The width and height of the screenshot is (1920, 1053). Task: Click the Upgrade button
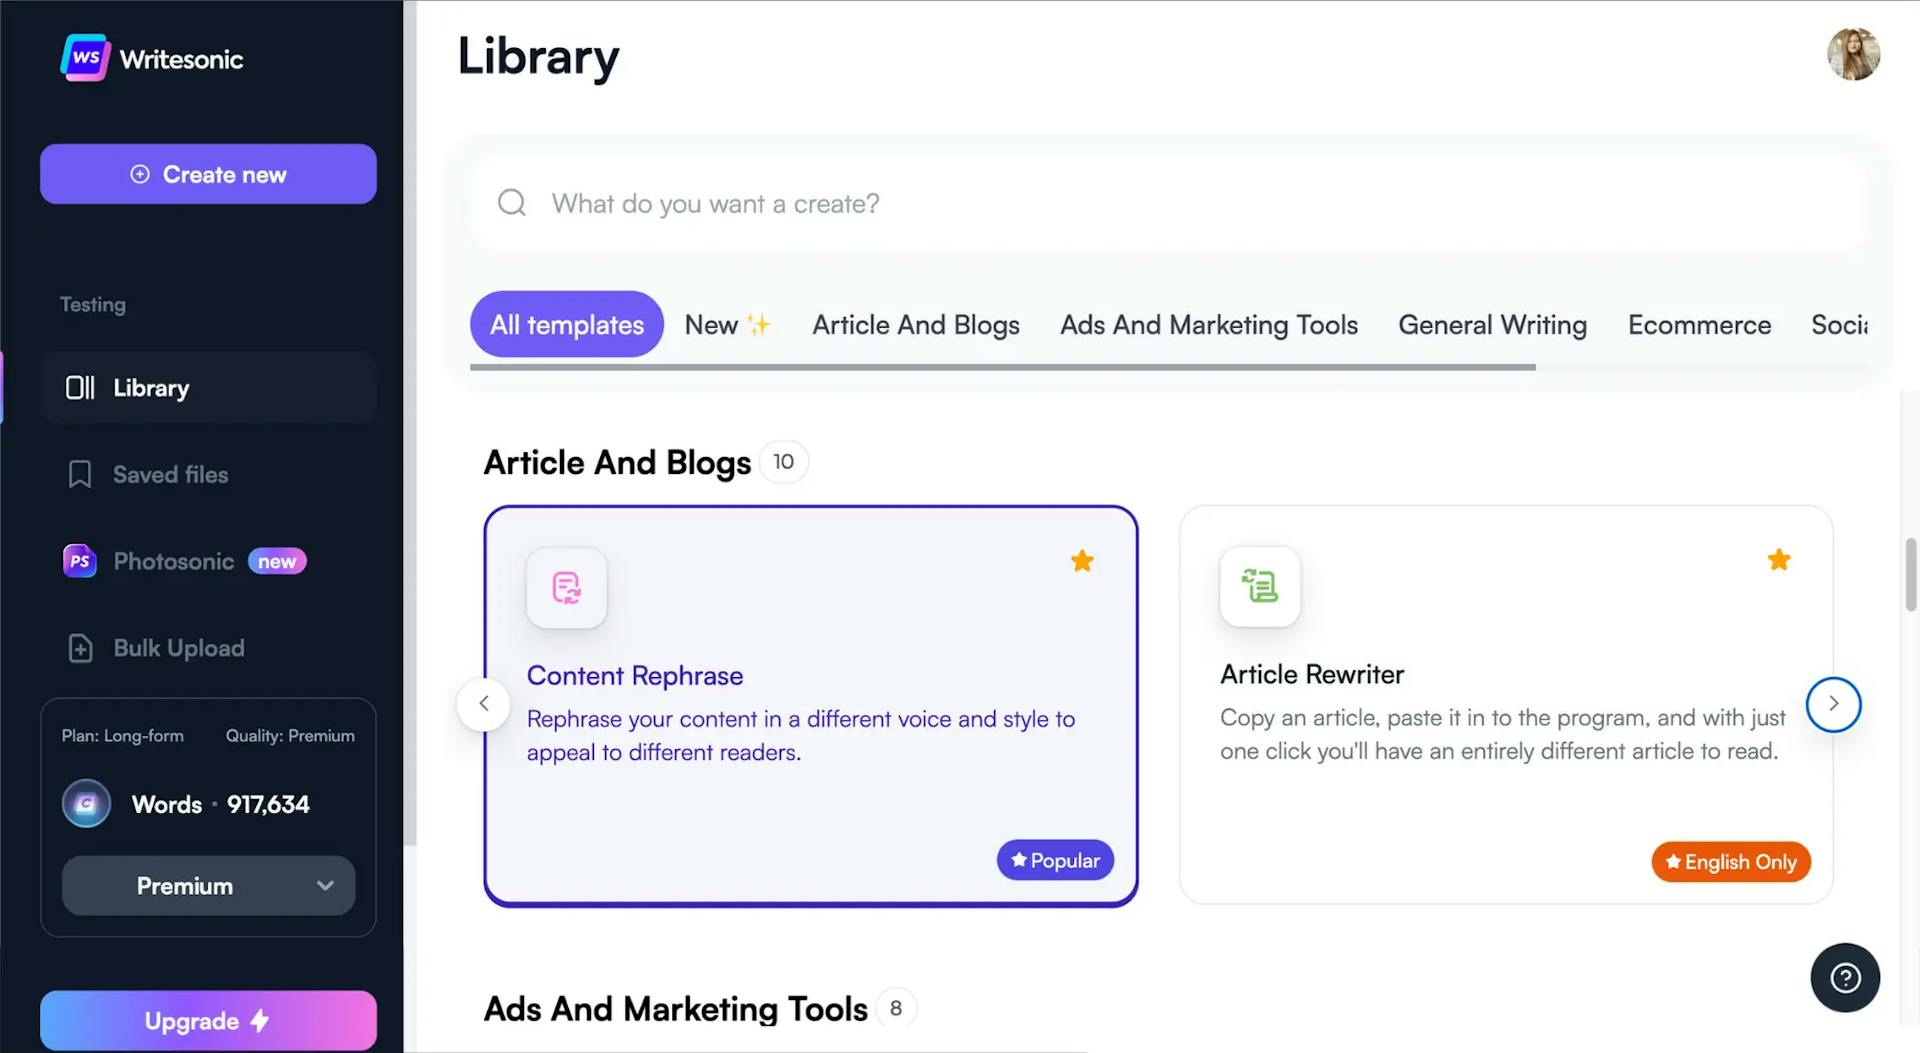tap(207, 1020)
